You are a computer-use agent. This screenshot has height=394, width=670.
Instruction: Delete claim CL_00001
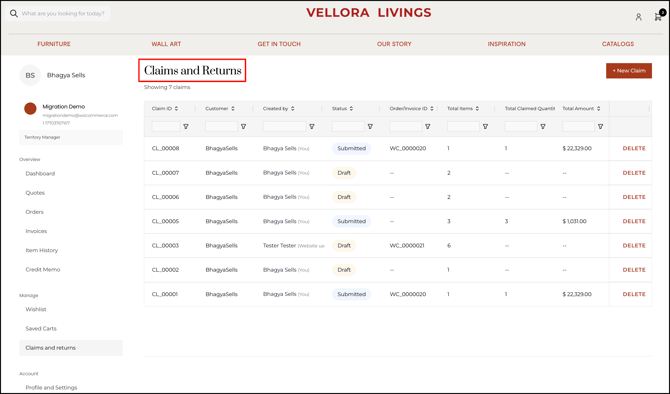634,294
